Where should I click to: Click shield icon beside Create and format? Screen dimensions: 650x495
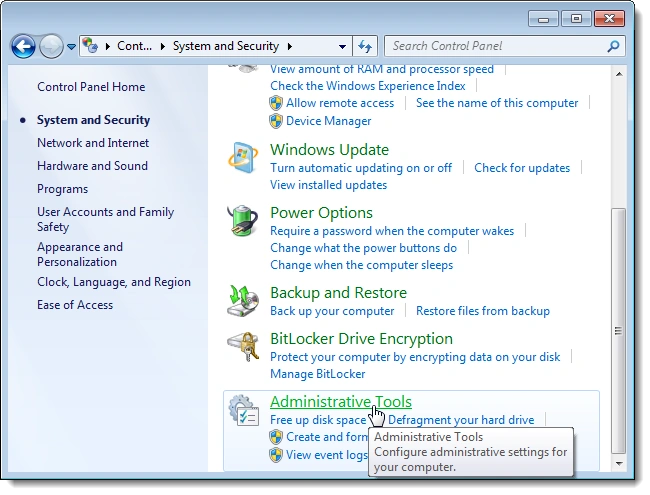pyautogui.click(x=276, y=437)
